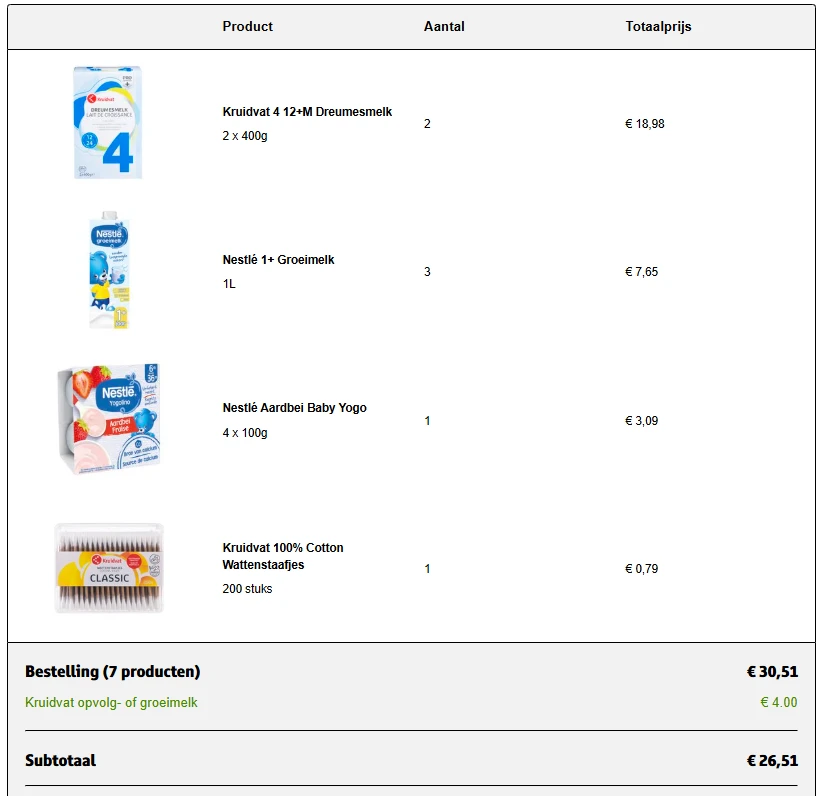
Task: Click the Bestelling (7 producten) label
Action: tap(112, 672)
